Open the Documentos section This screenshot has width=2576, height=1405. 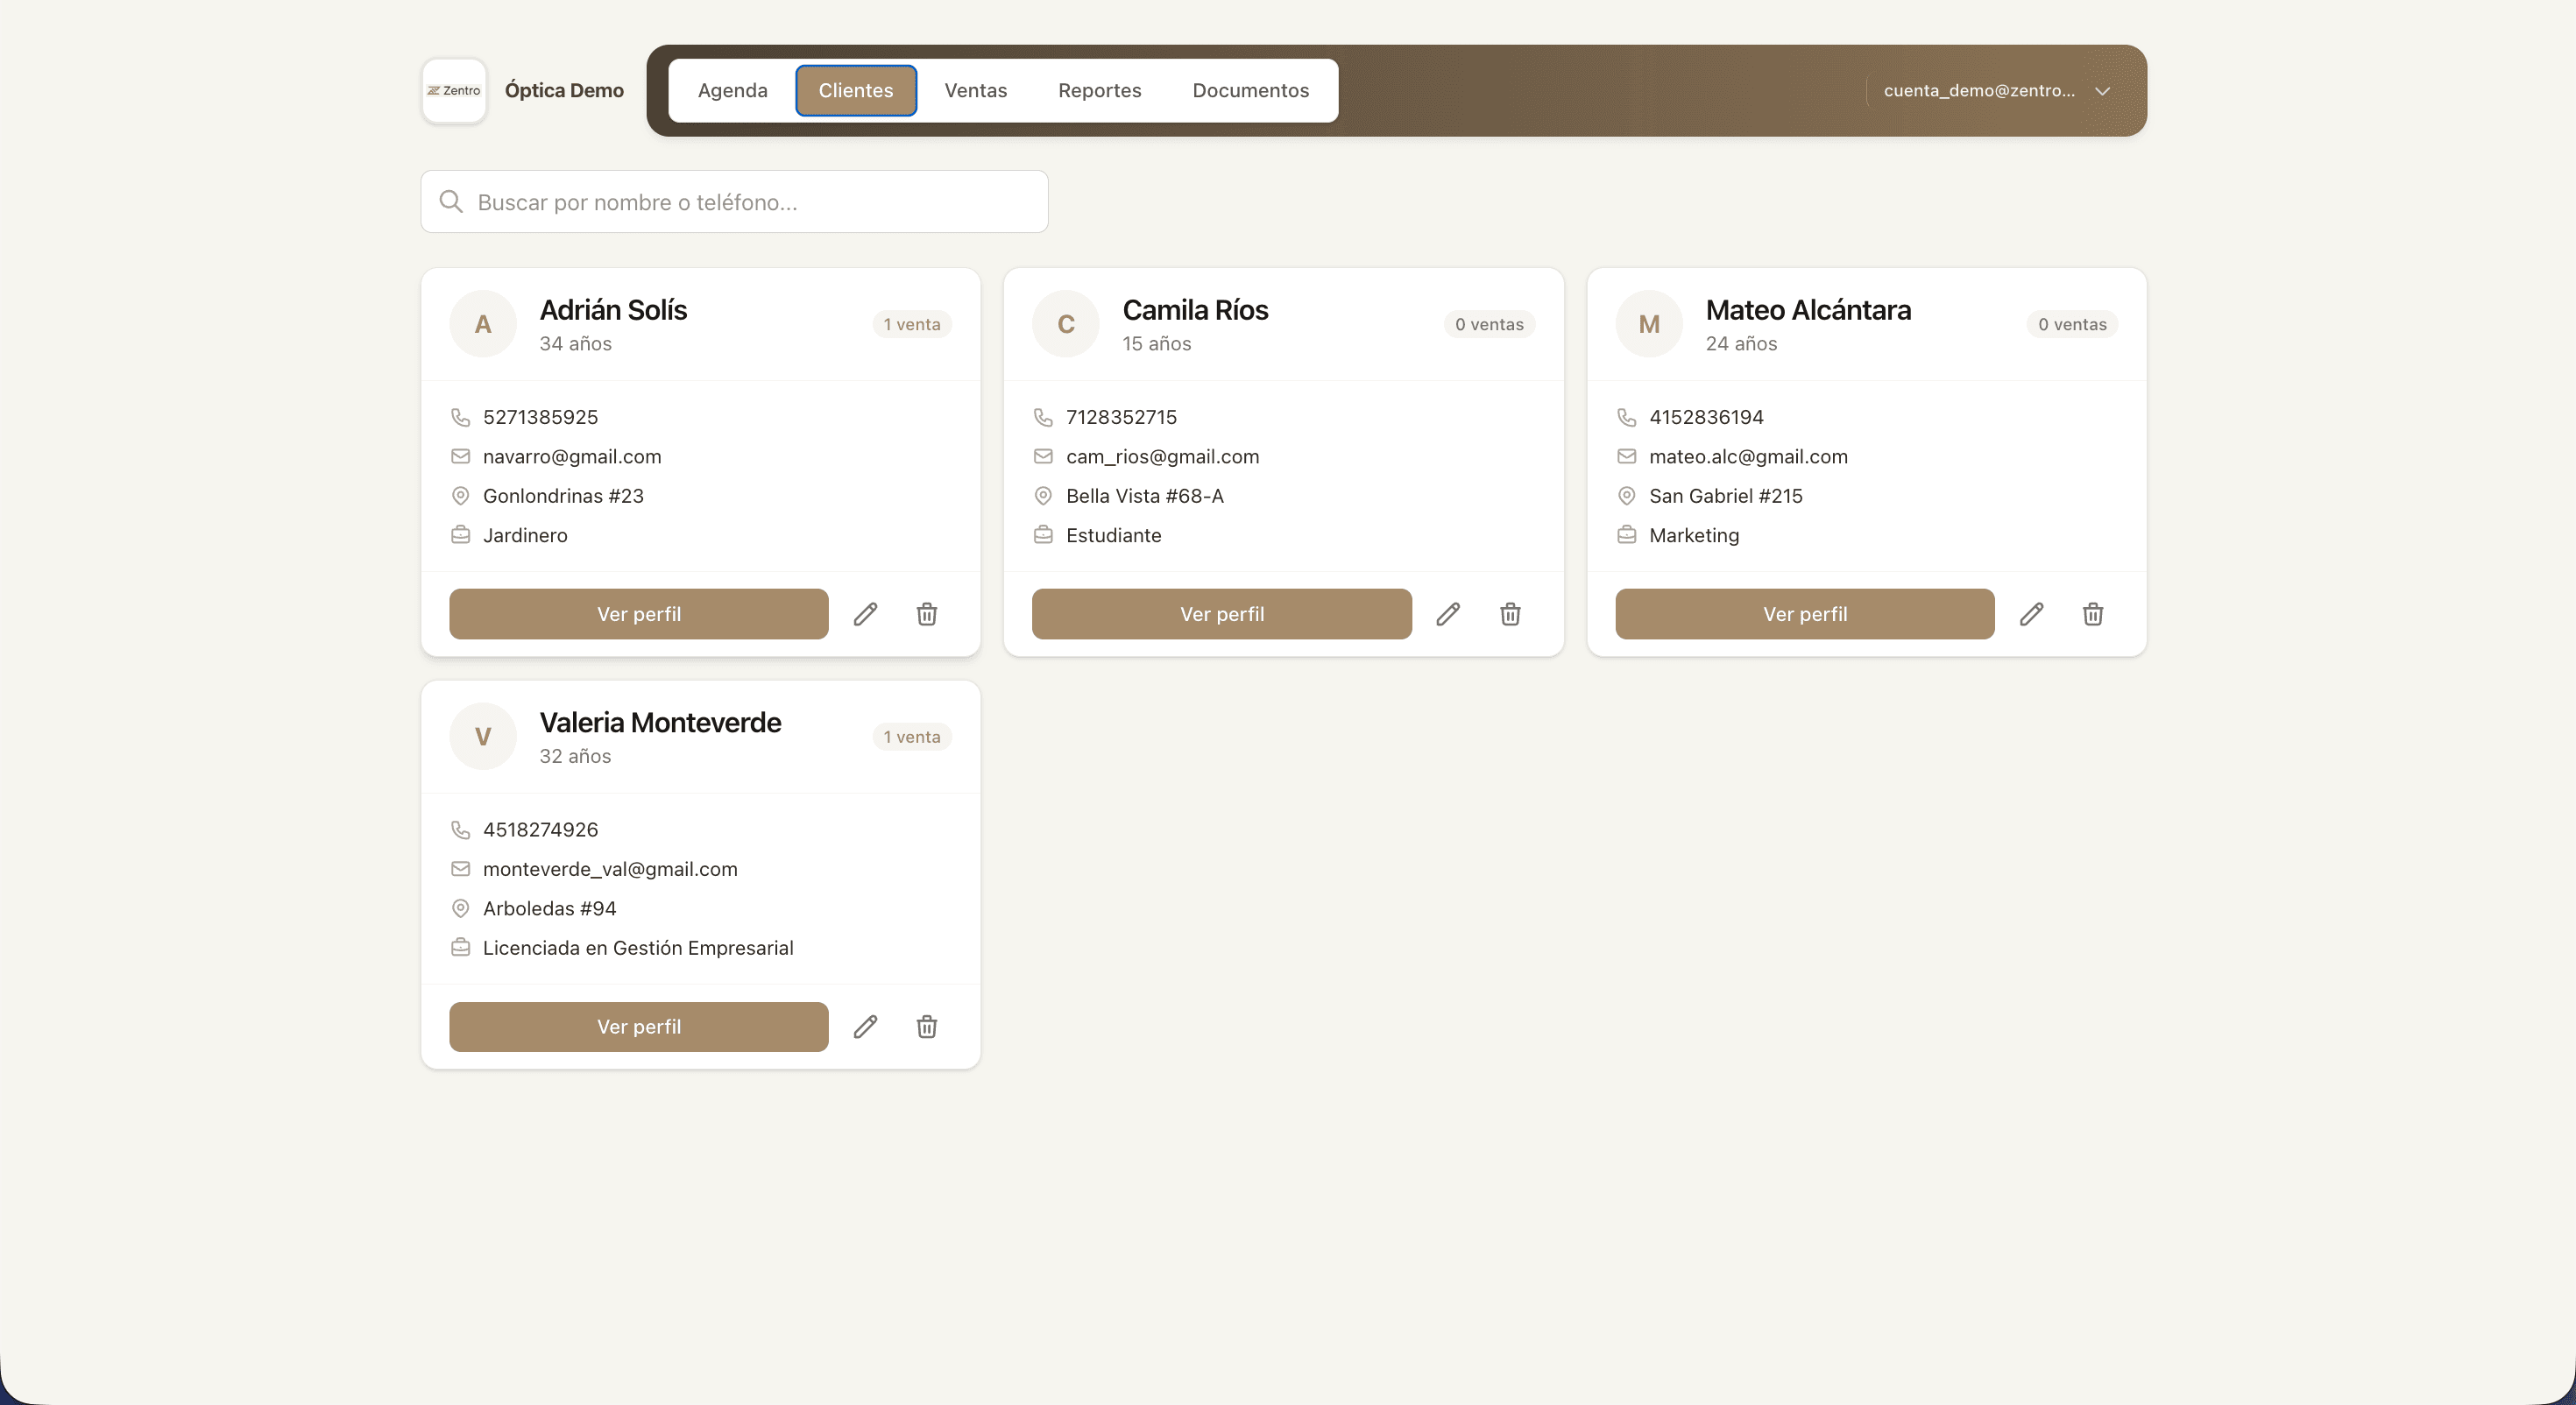click(1251, 90)
